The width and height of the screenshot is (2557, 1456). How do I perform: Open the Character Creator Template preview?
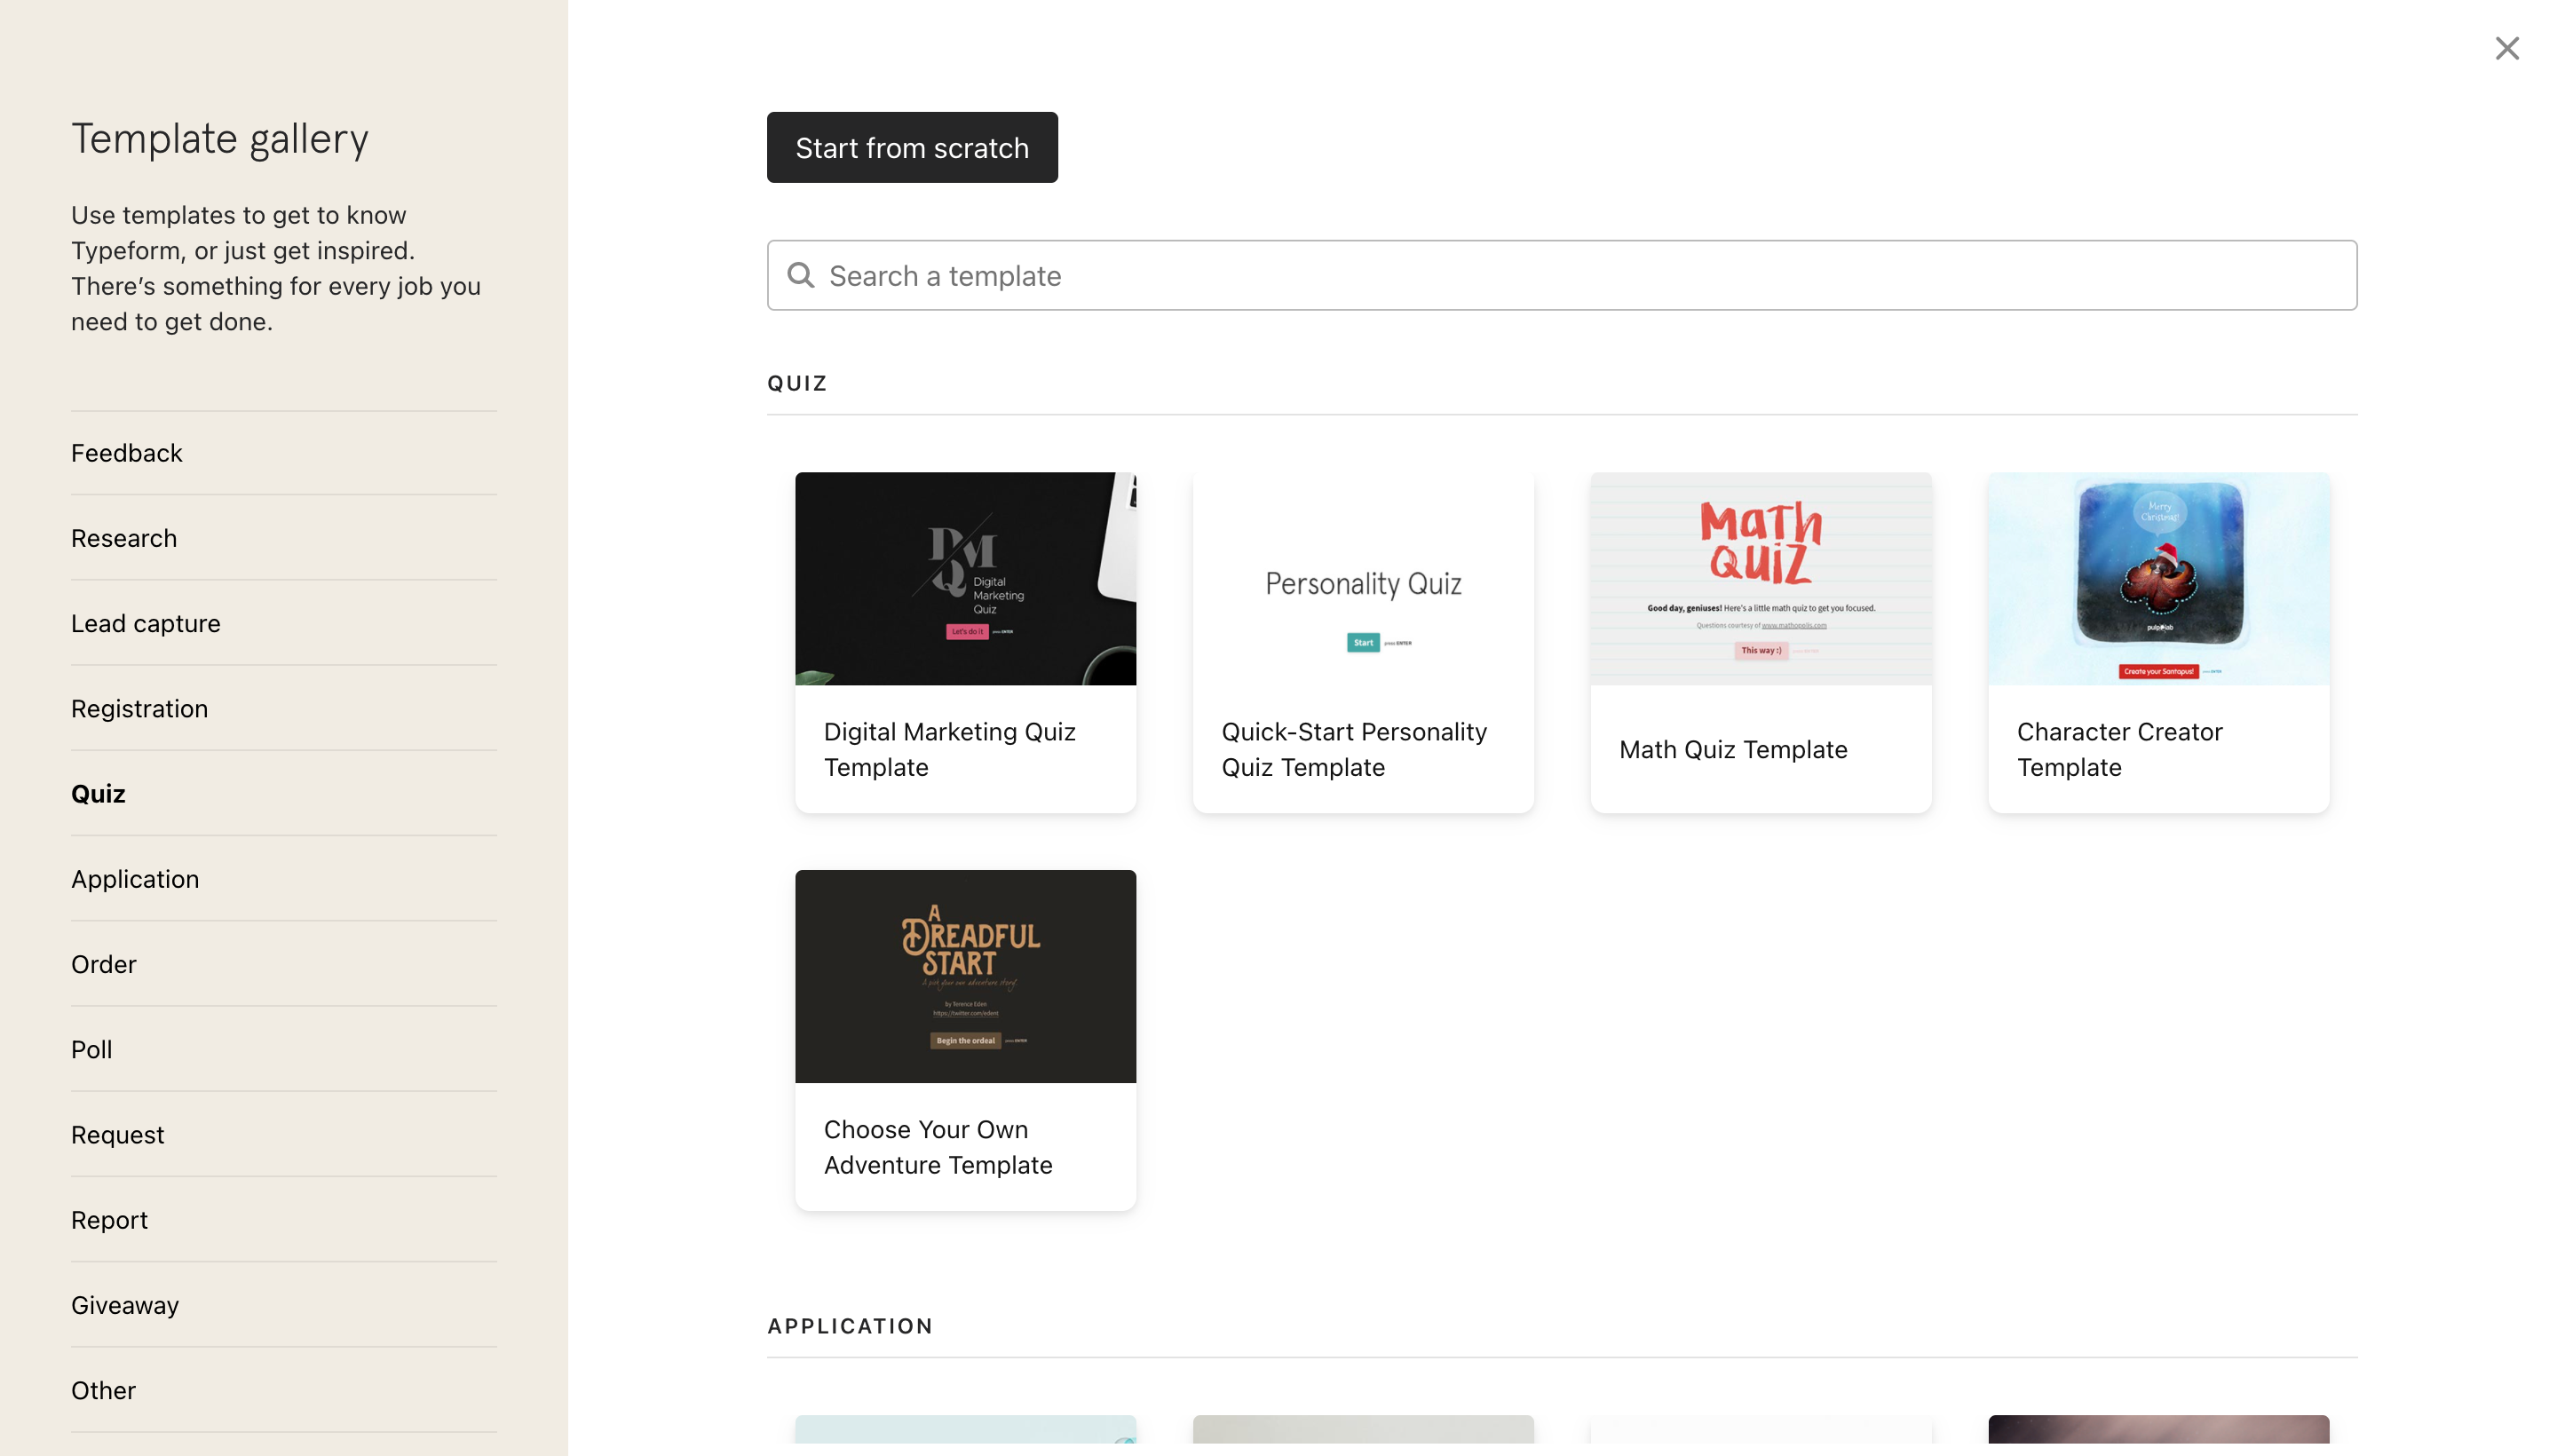[2158, 578]
